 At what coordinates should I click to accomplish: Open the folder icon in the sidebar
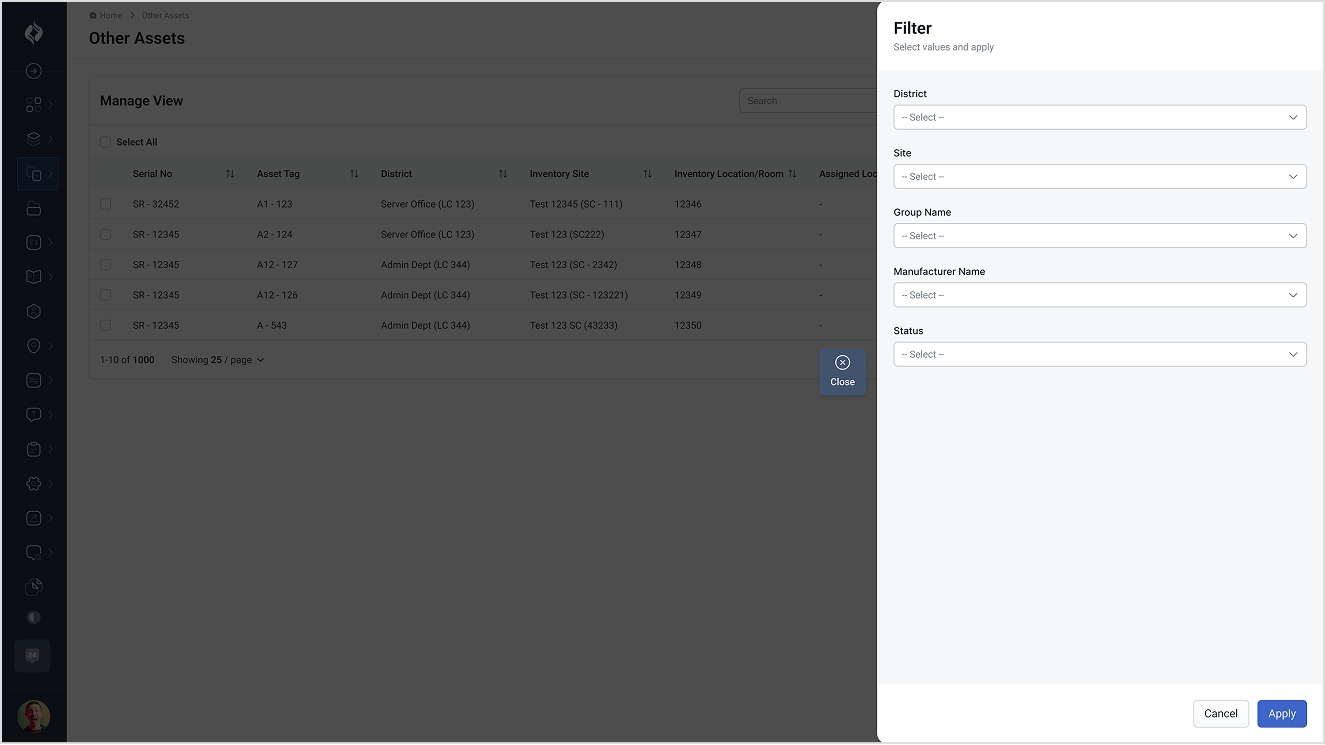tap(34, 209)
